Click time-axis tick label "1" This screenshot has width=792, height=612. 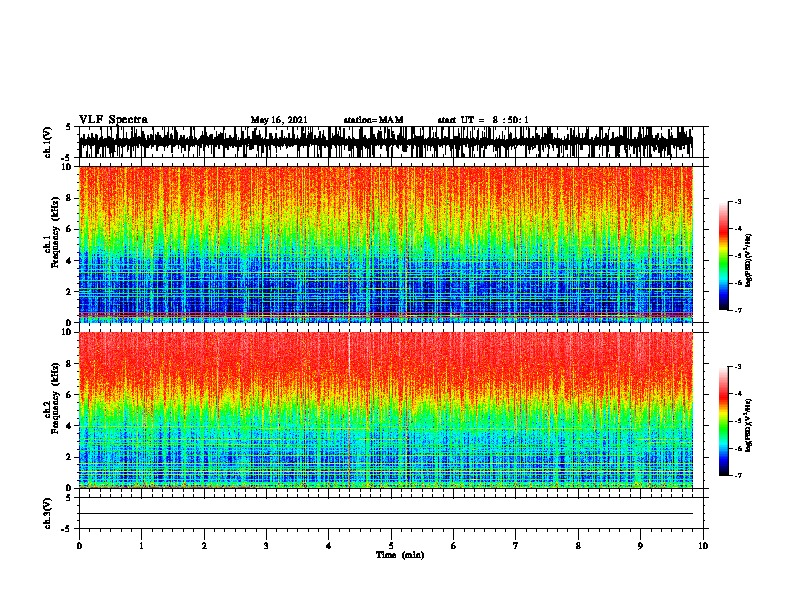click(141, 546)
